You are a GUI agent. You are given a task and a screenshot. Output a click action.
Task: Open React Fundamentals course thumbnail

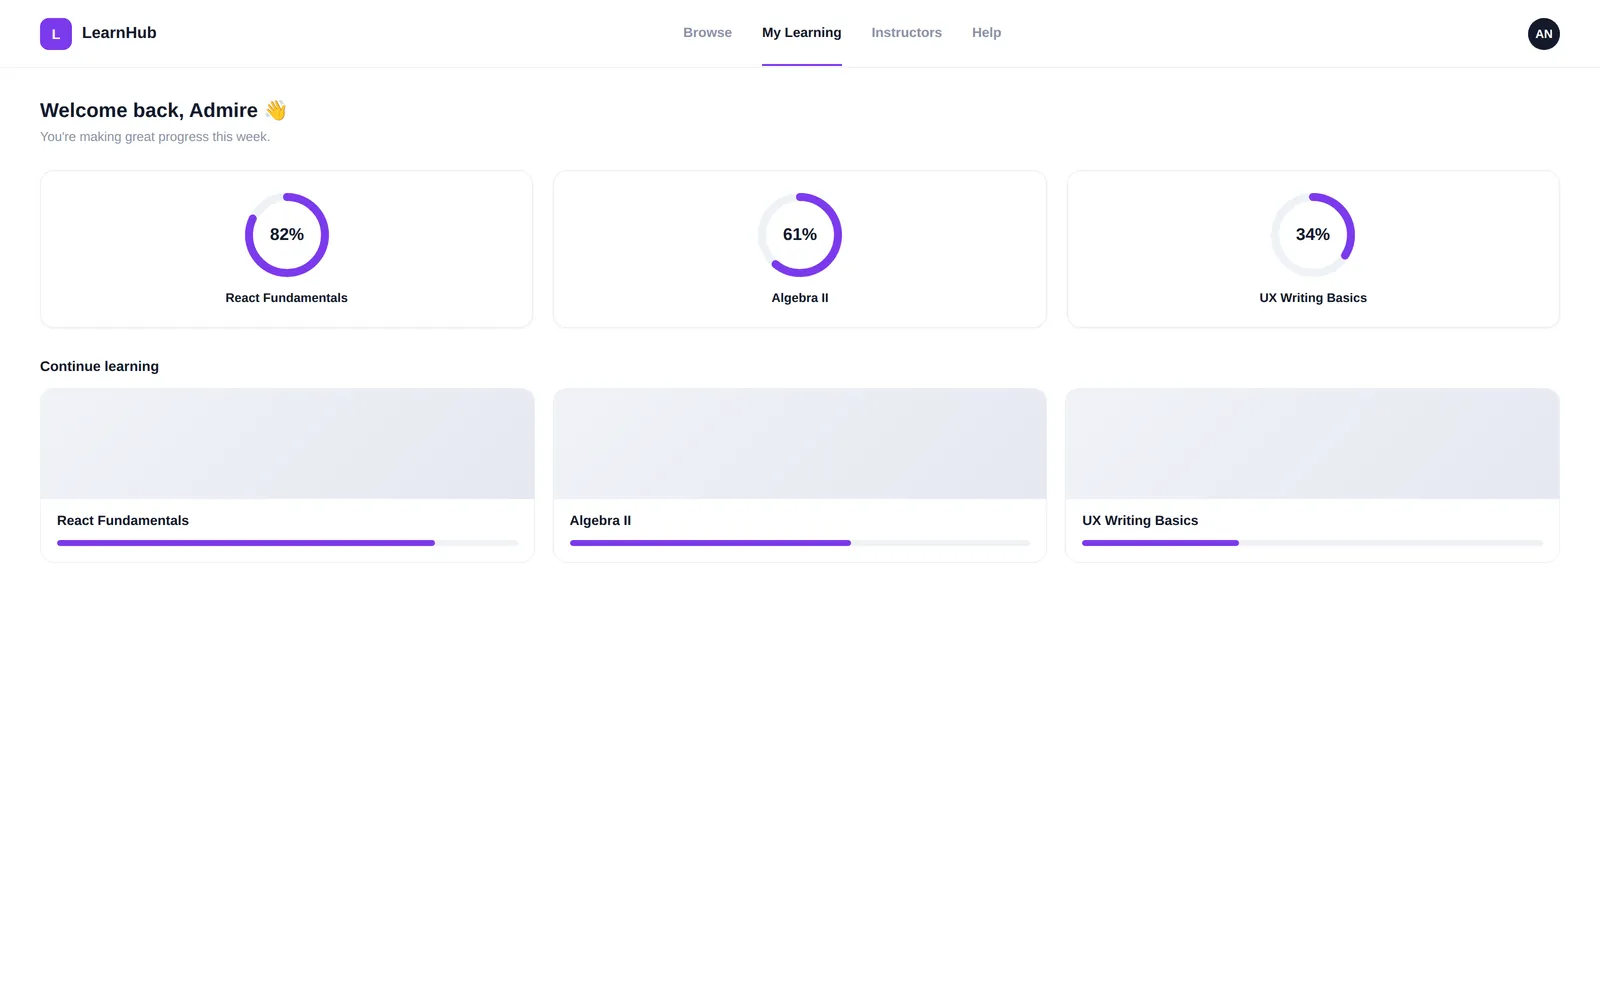click(x=287, y=444)
